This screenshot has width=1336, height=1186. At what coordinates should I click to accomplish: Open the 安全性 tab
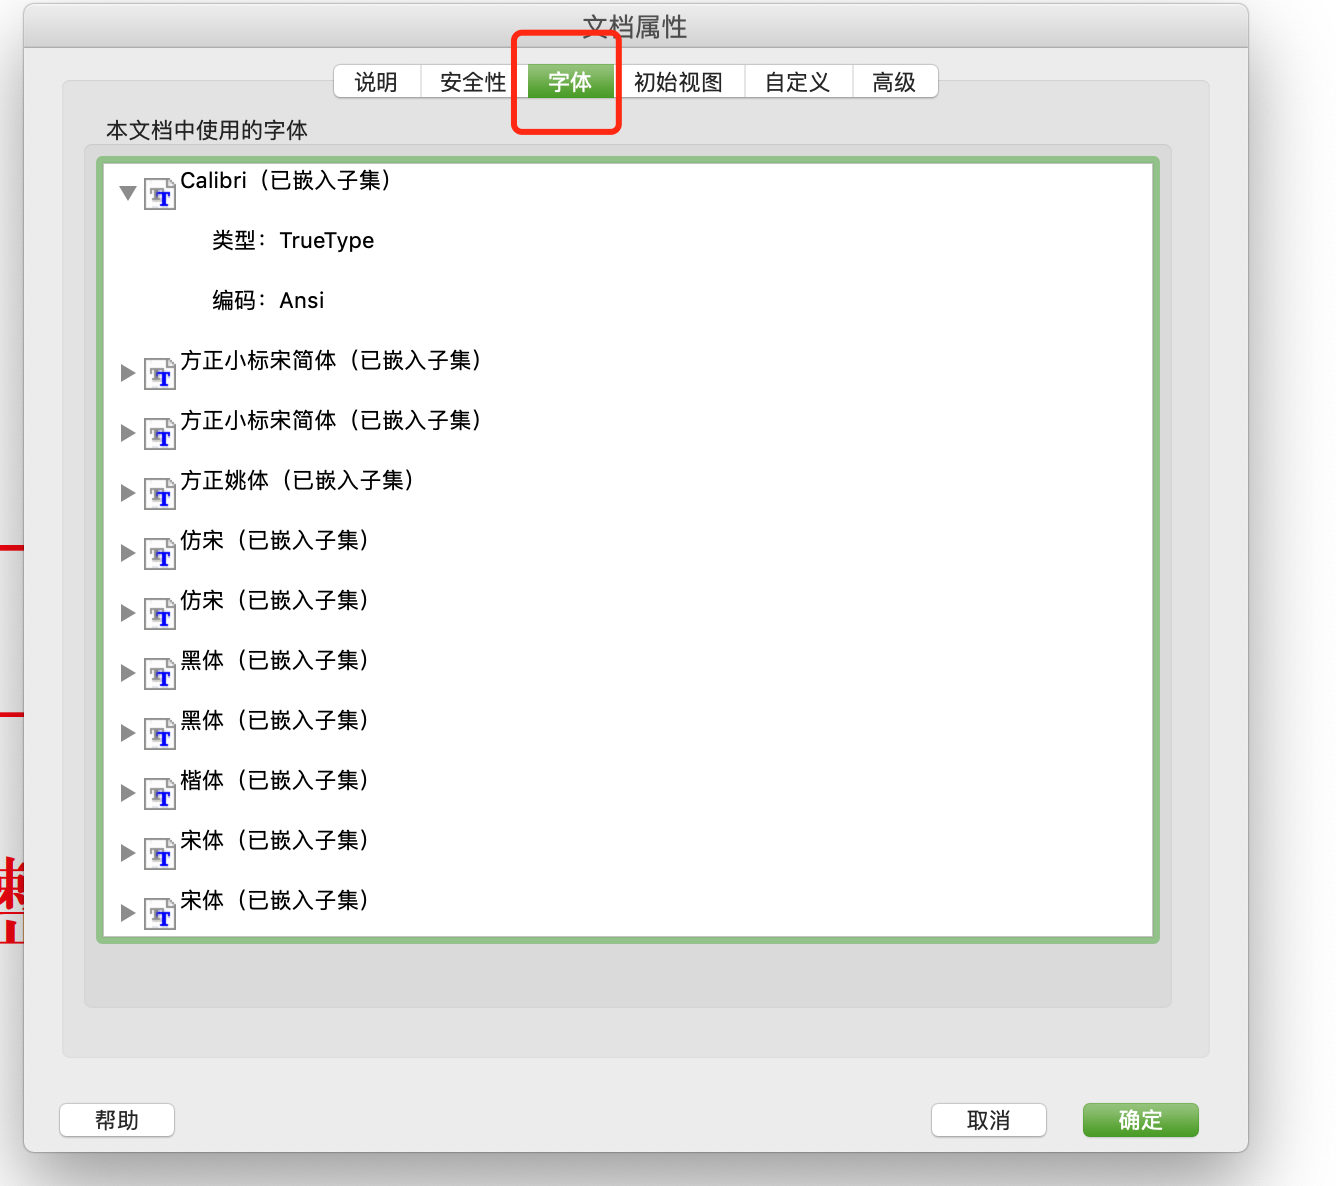(473, 82)
